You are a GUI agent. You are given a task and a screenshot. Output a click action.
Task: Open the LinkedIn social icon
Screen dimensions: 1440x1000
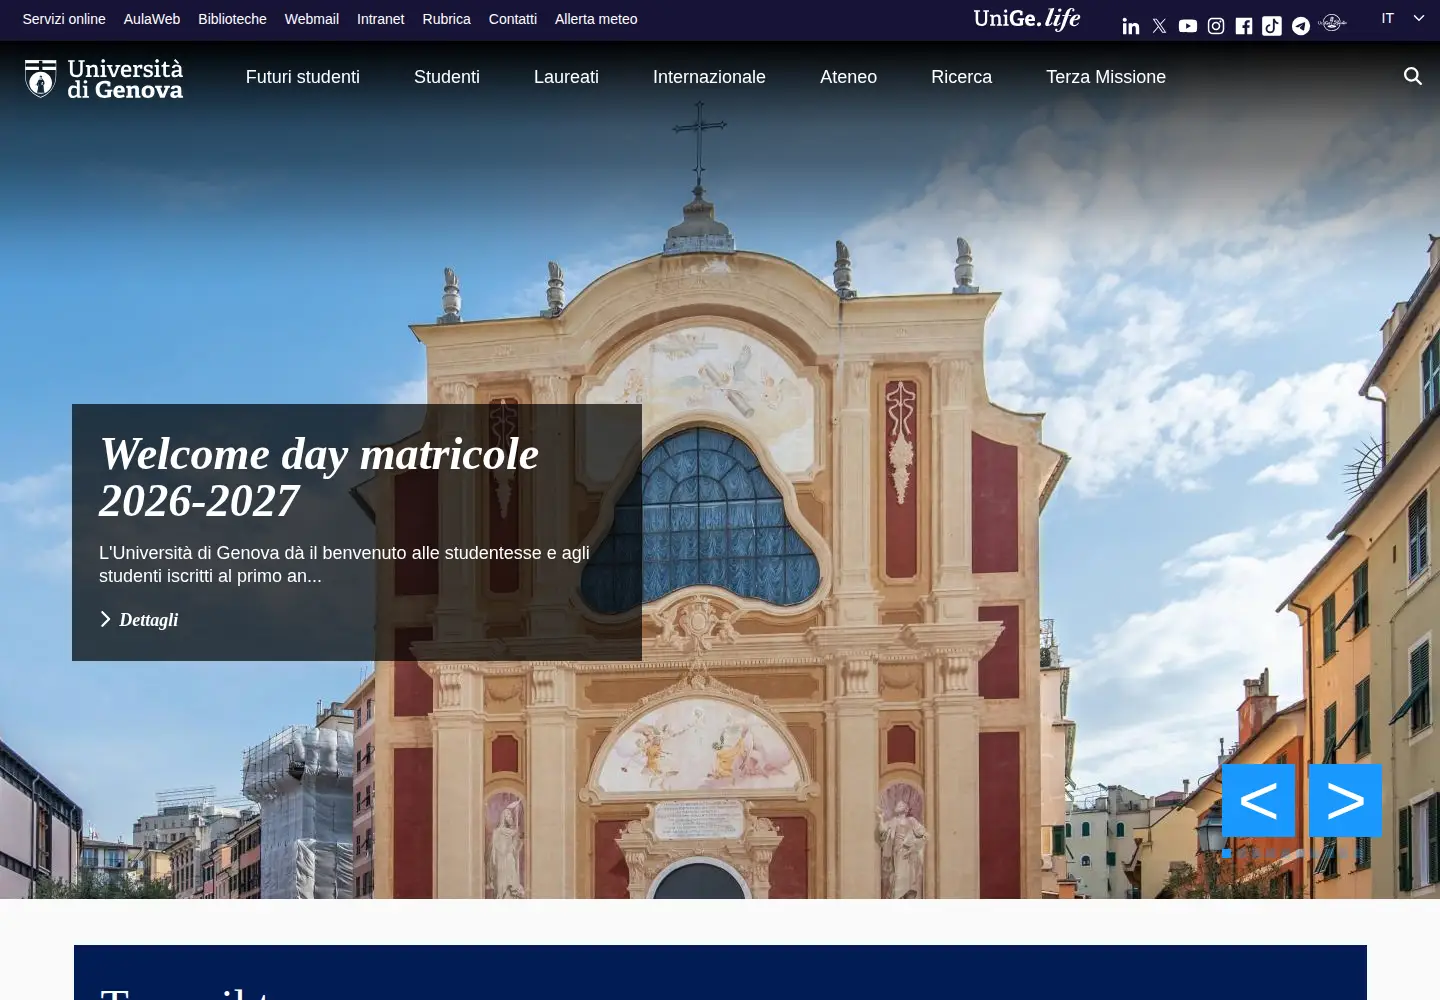coord(1131,26)
